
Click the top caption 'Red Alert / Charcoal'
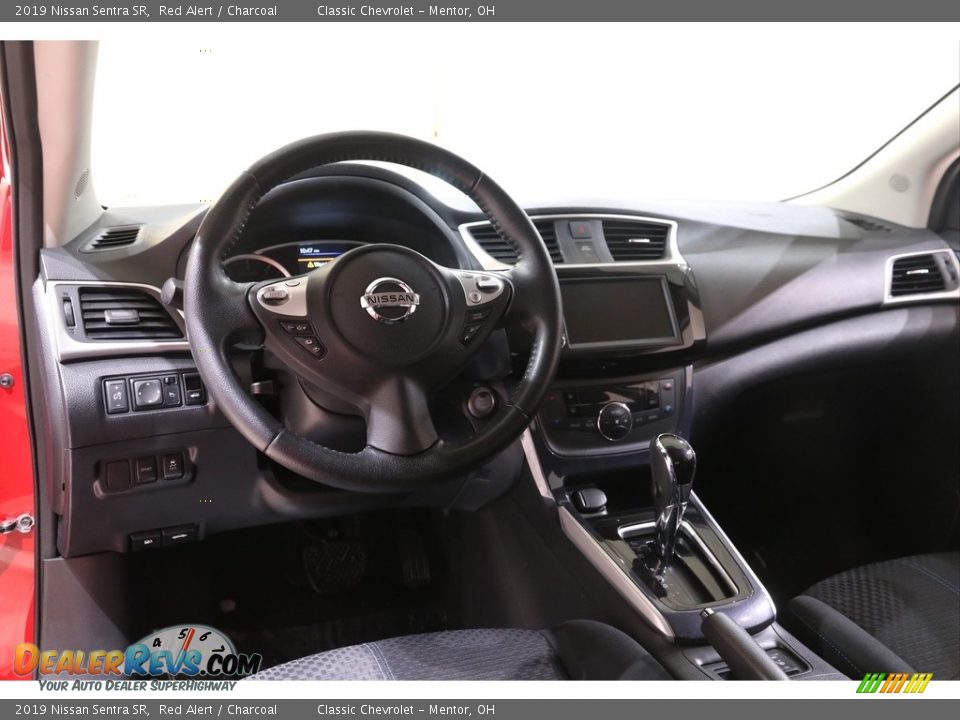click(x=218, y=10)
